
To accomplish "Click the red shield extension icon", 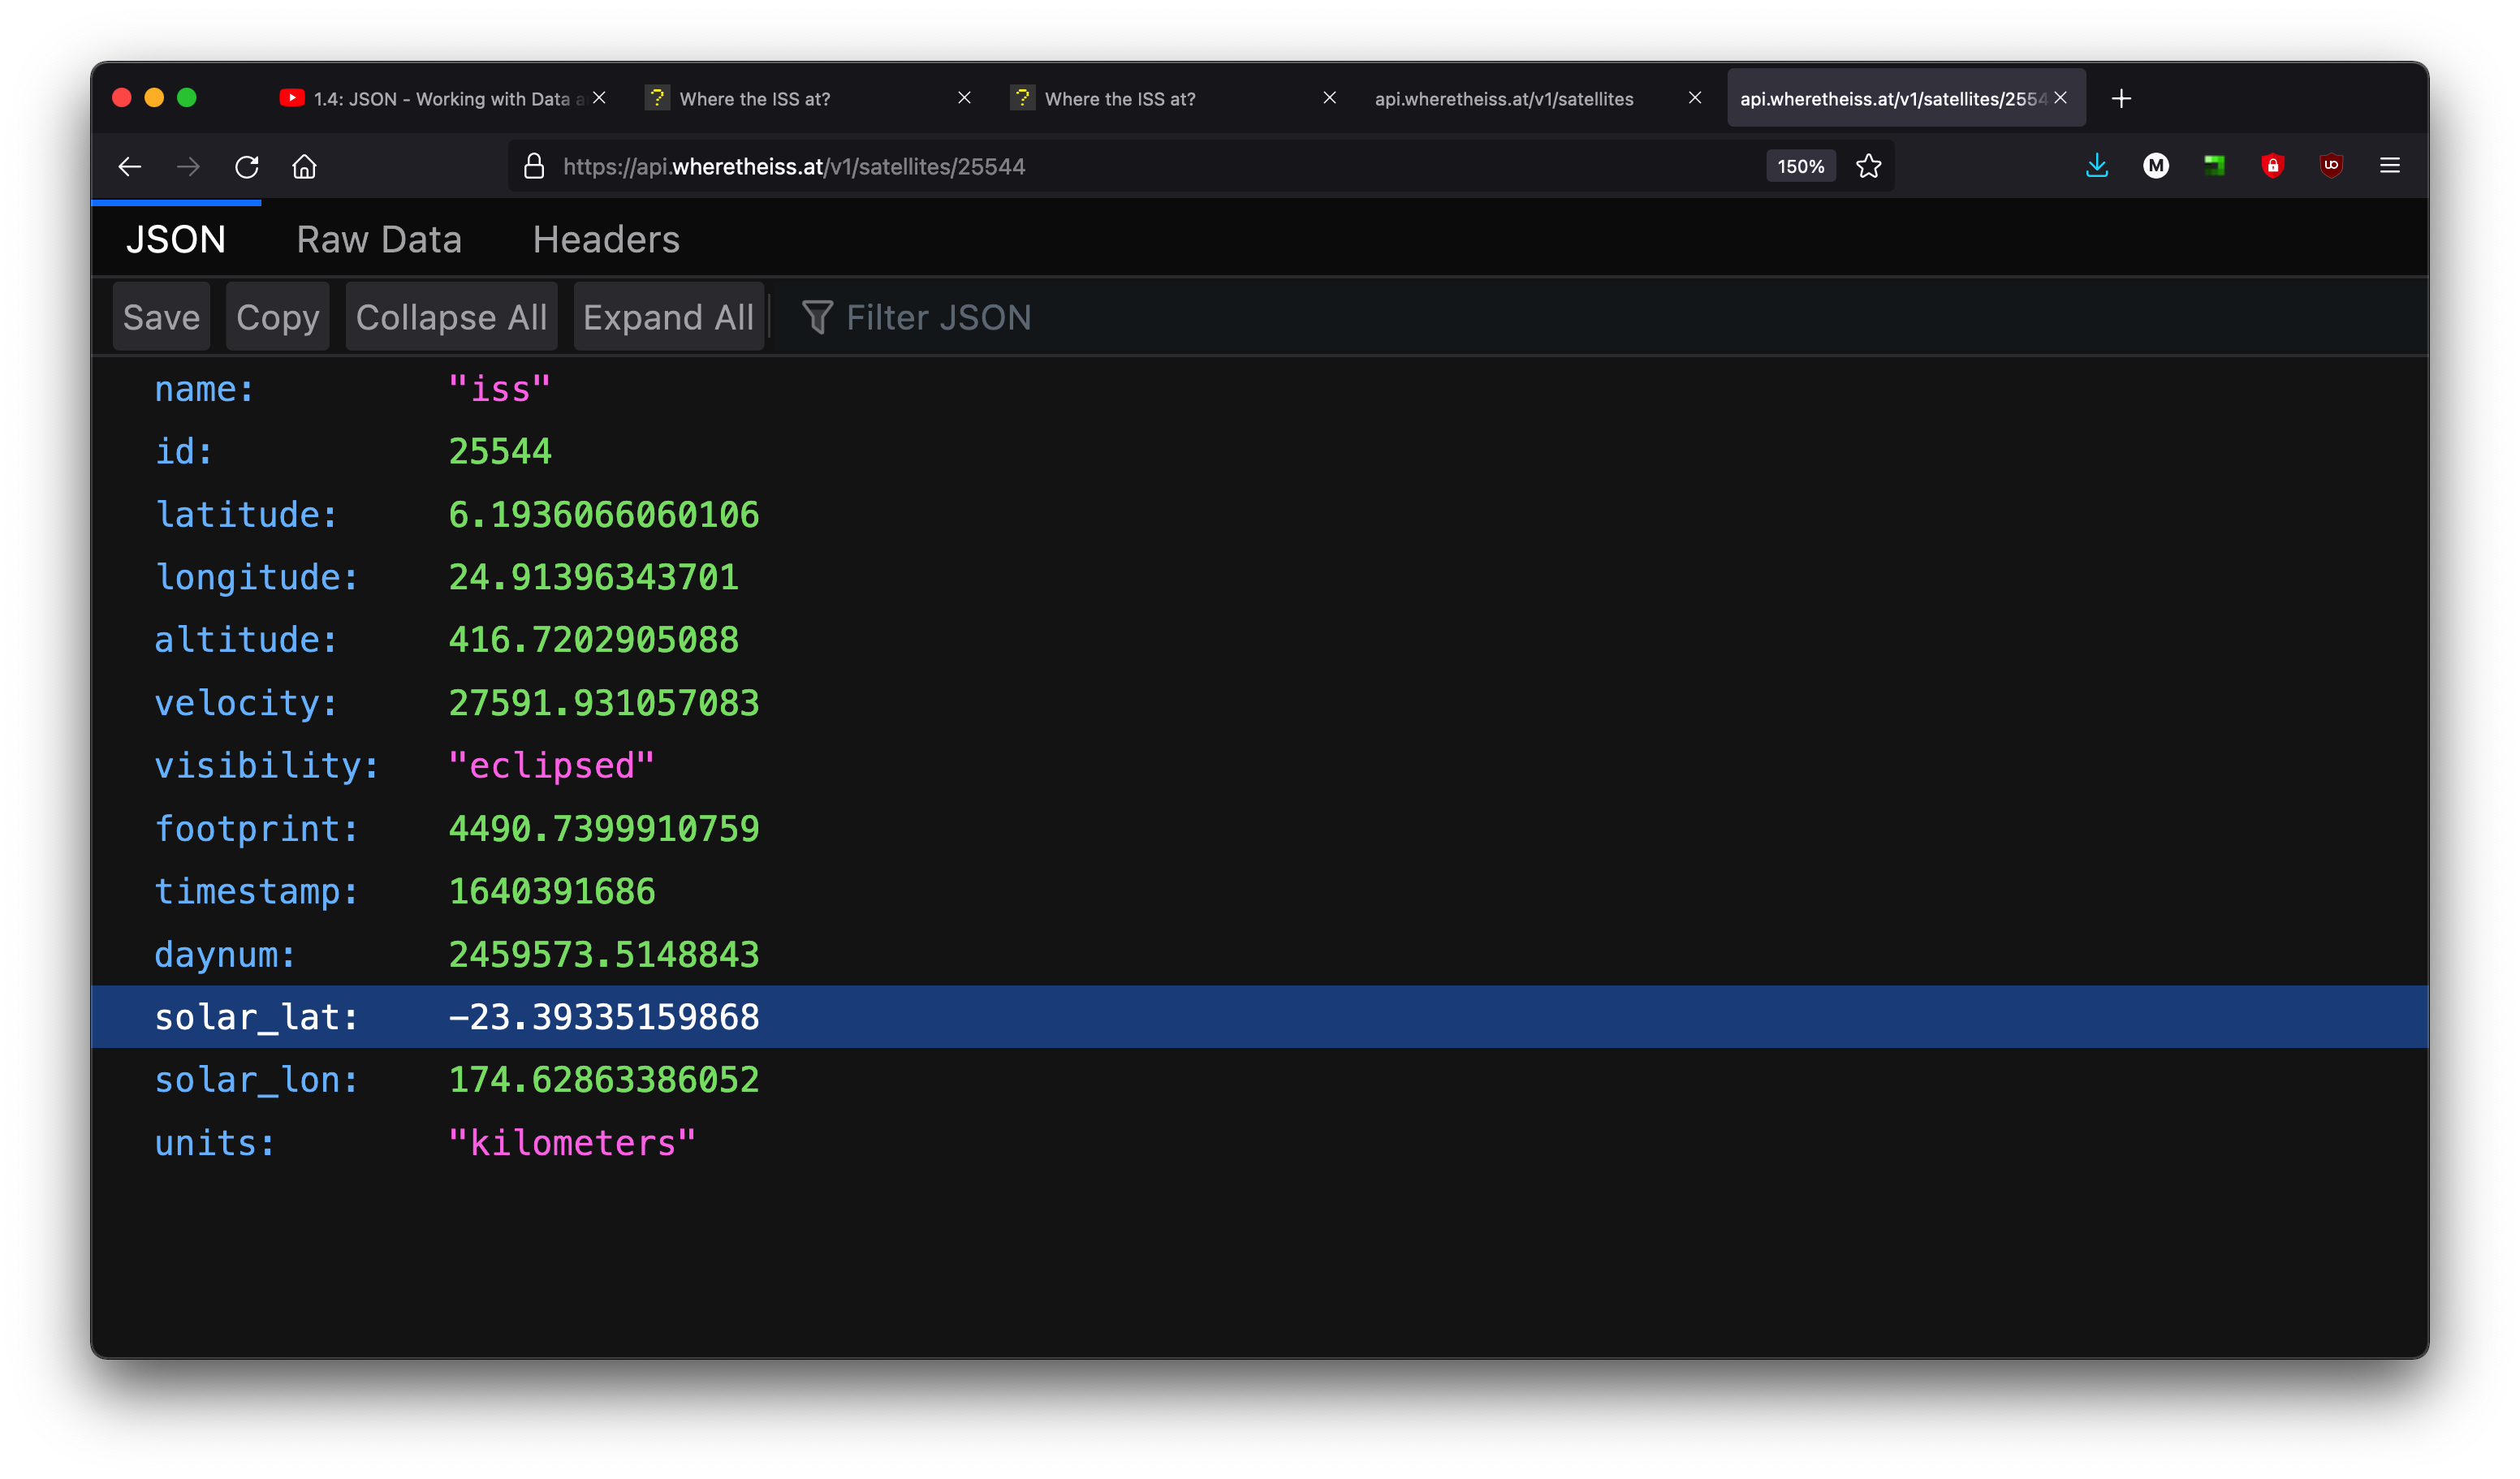I will 2272,166.
